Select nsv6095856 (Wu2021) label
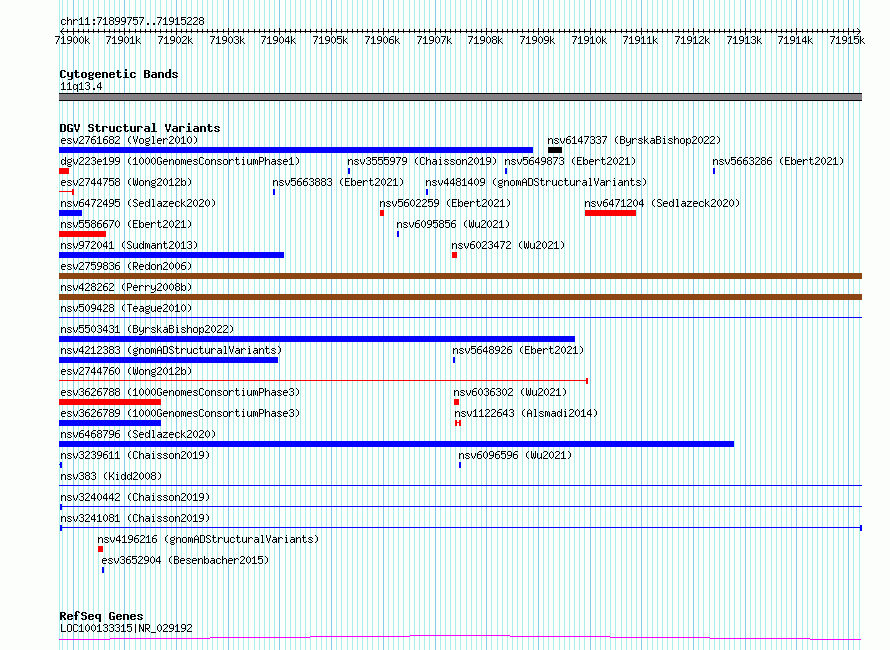The image size is (890, 650). tap(454, 224)
